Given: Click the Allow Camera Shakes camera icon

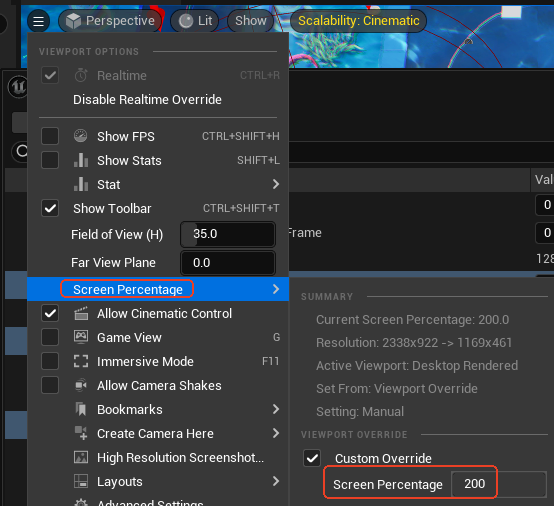Looking at the screenshot, I should (x=81, y=385).
